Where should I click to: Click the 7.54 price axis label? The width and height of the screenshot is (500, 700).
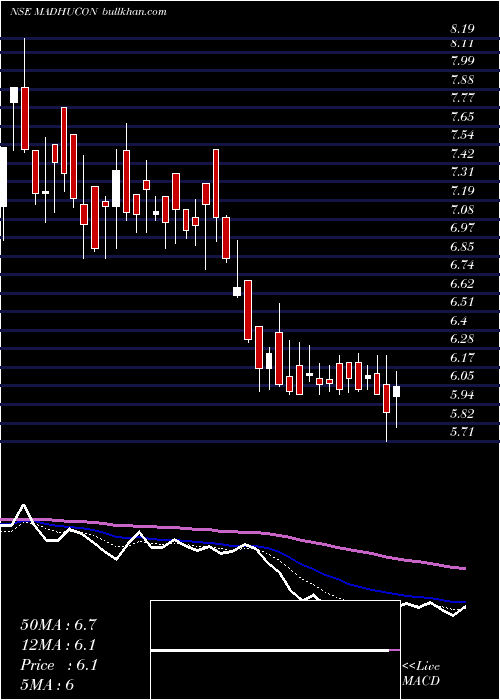tap(462, 135)
